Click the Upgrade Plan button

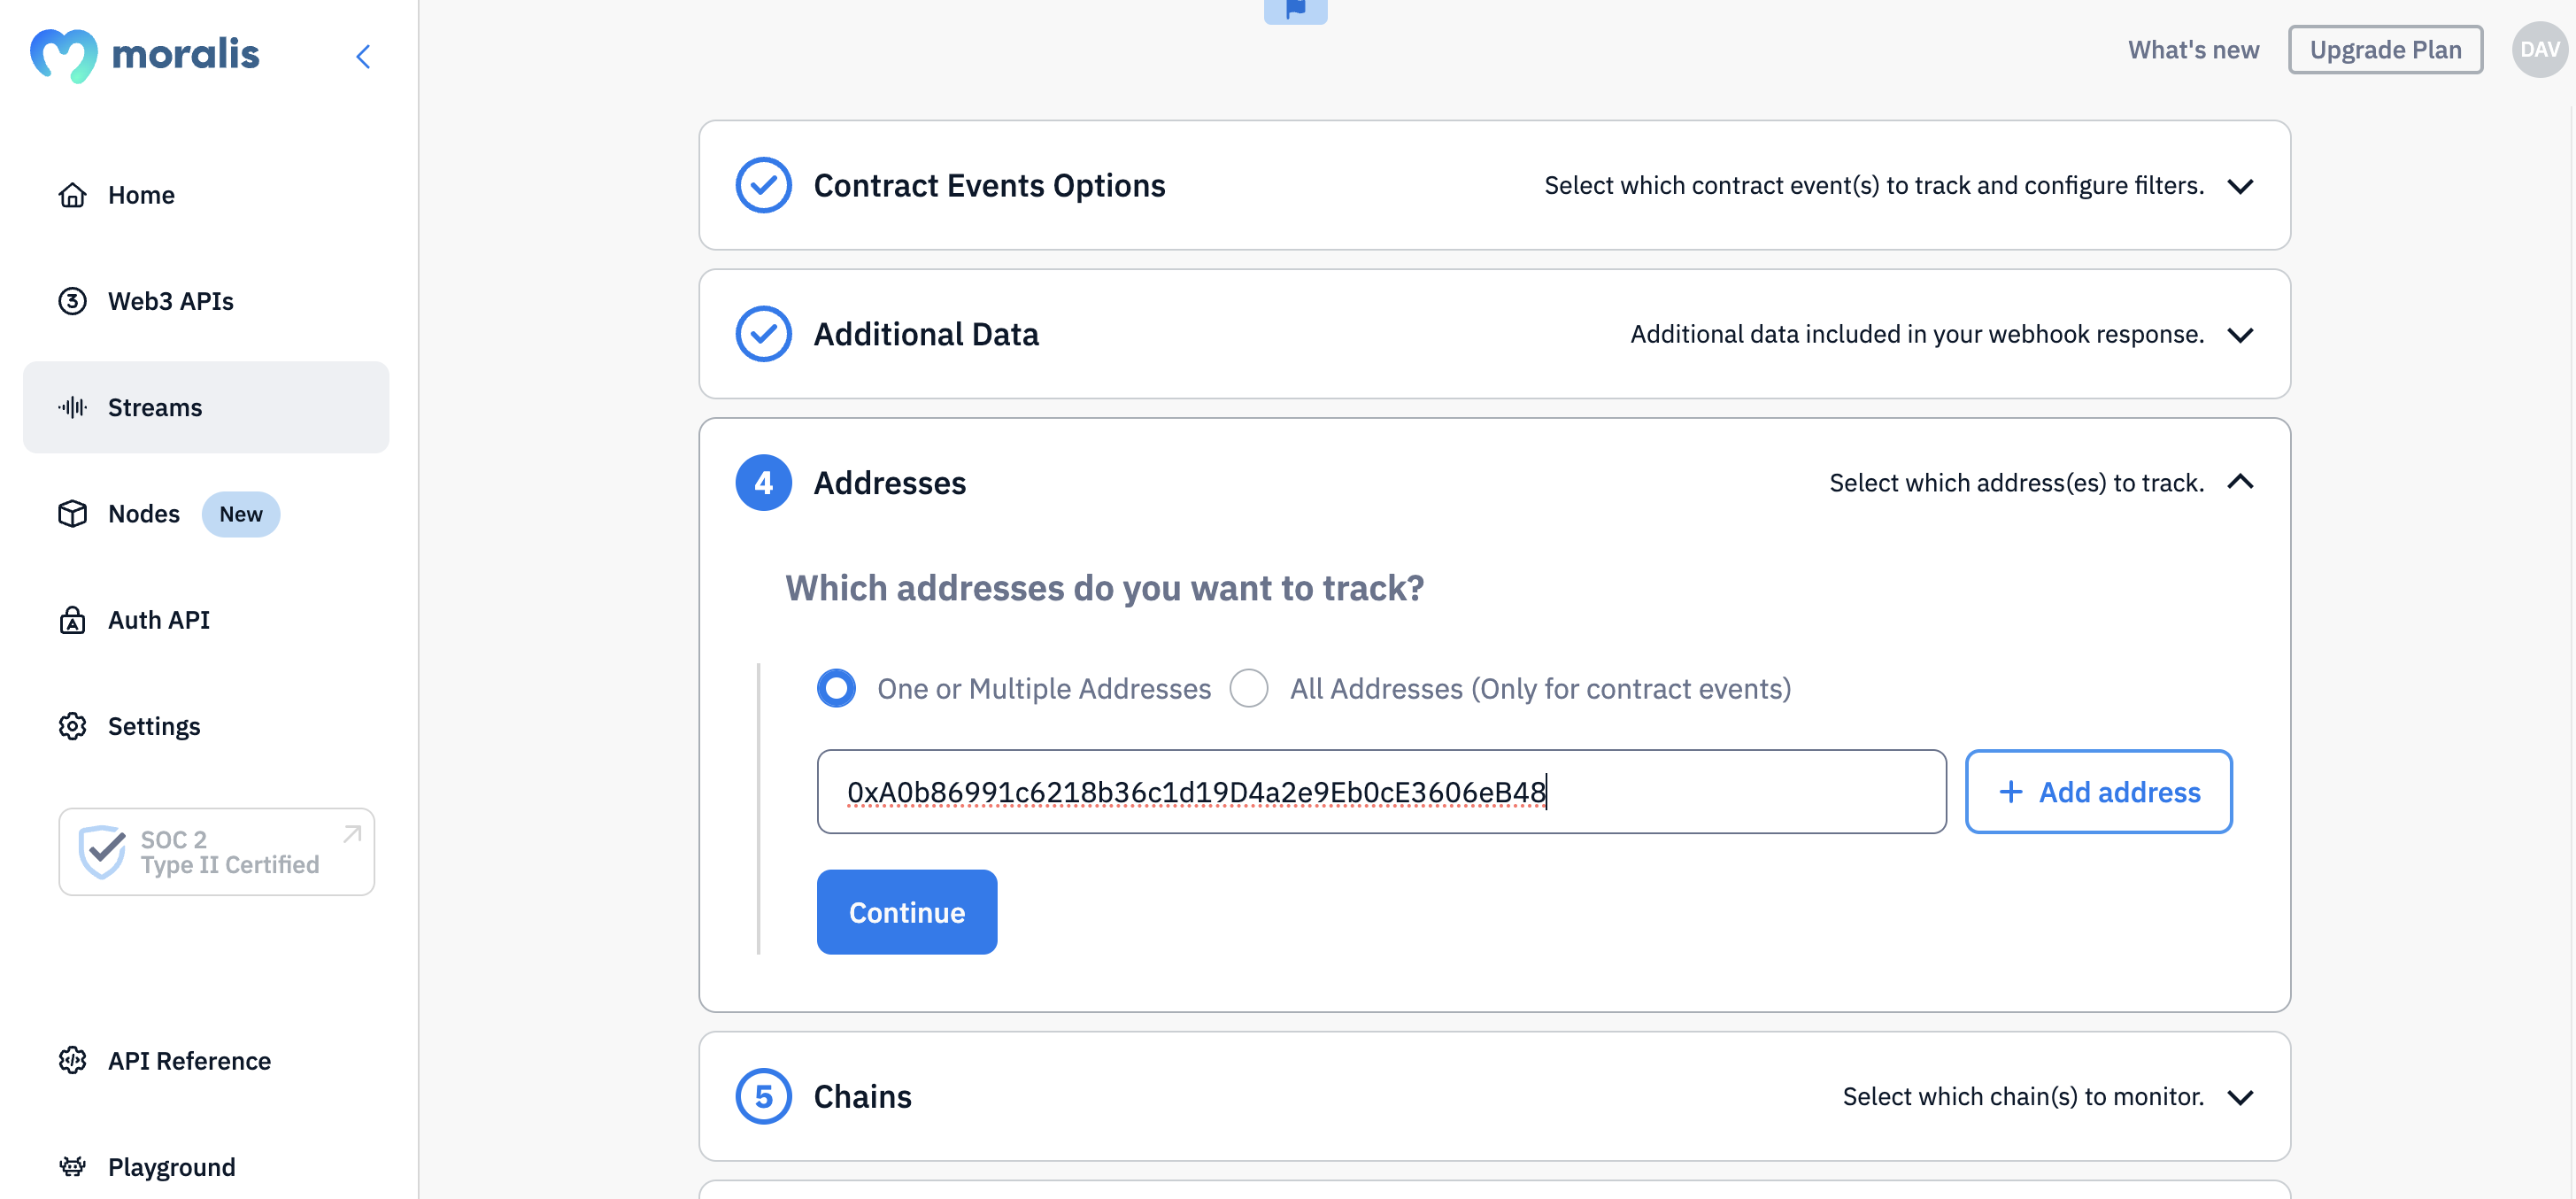click(2385, 50)
